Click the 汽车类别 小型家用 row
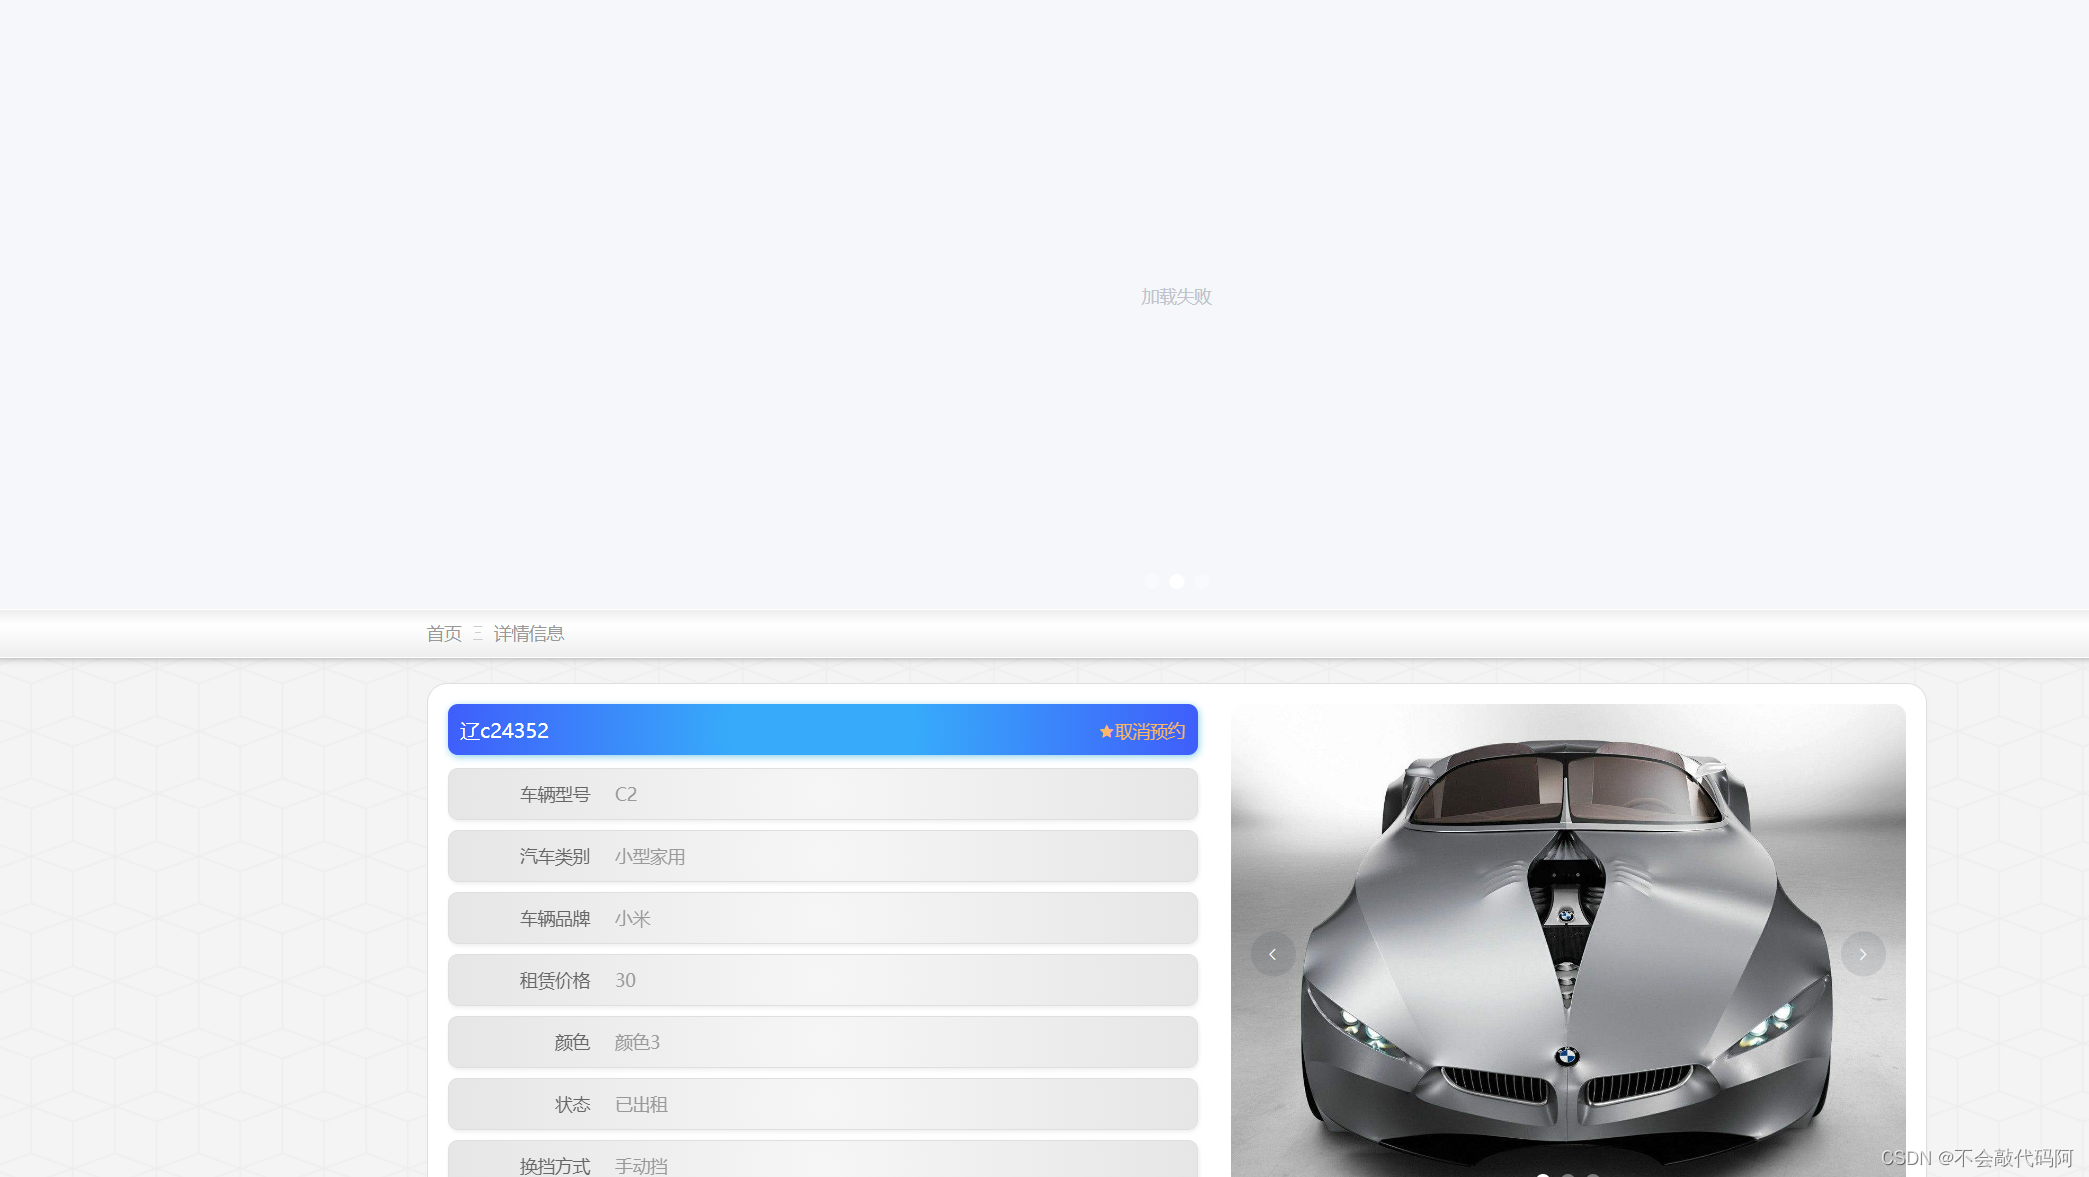2089x1177 pixels. pyautogui.click(x=822, y=856)
